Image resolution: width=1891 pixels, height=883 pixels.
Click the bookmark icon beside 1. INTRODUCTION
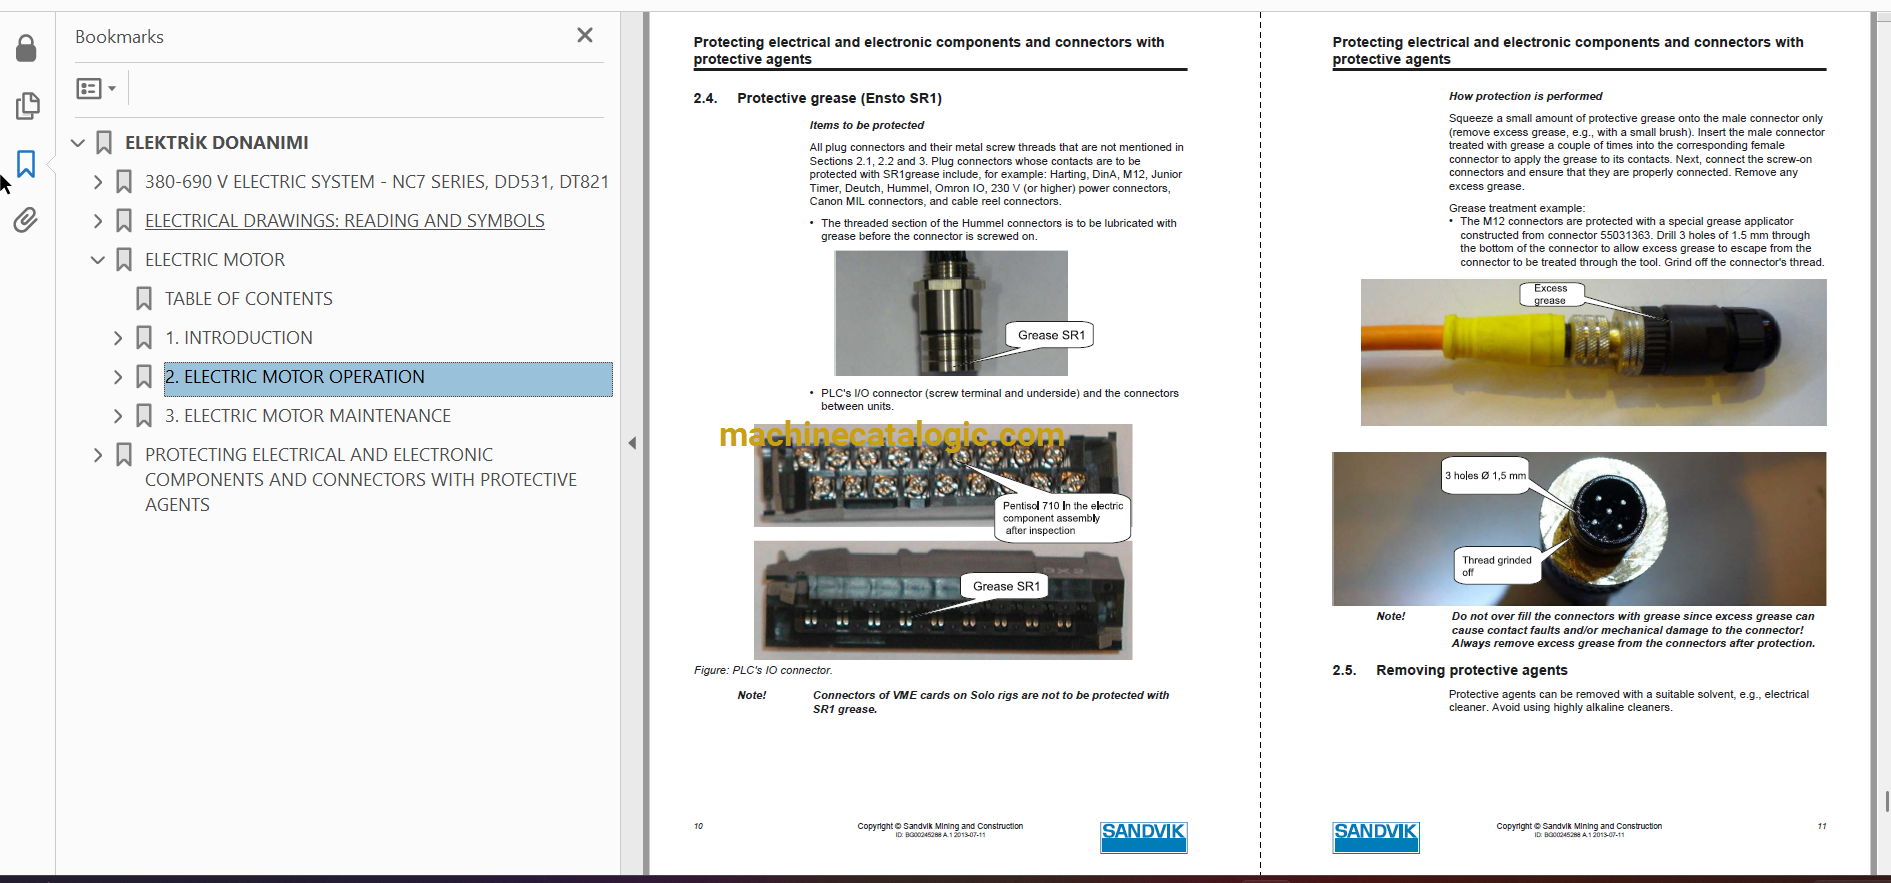click(144, 338)
